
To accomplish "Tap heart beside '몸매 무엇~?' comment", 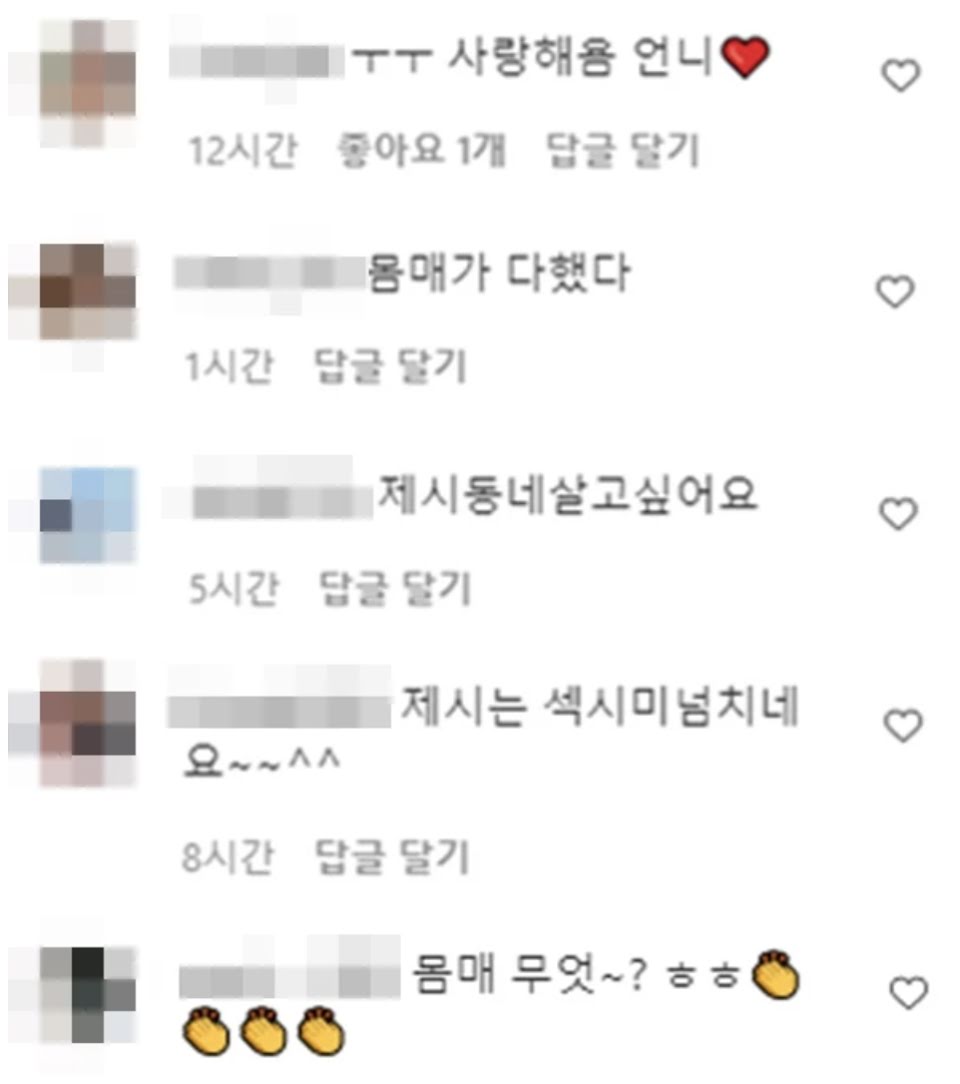I will 908,992.
